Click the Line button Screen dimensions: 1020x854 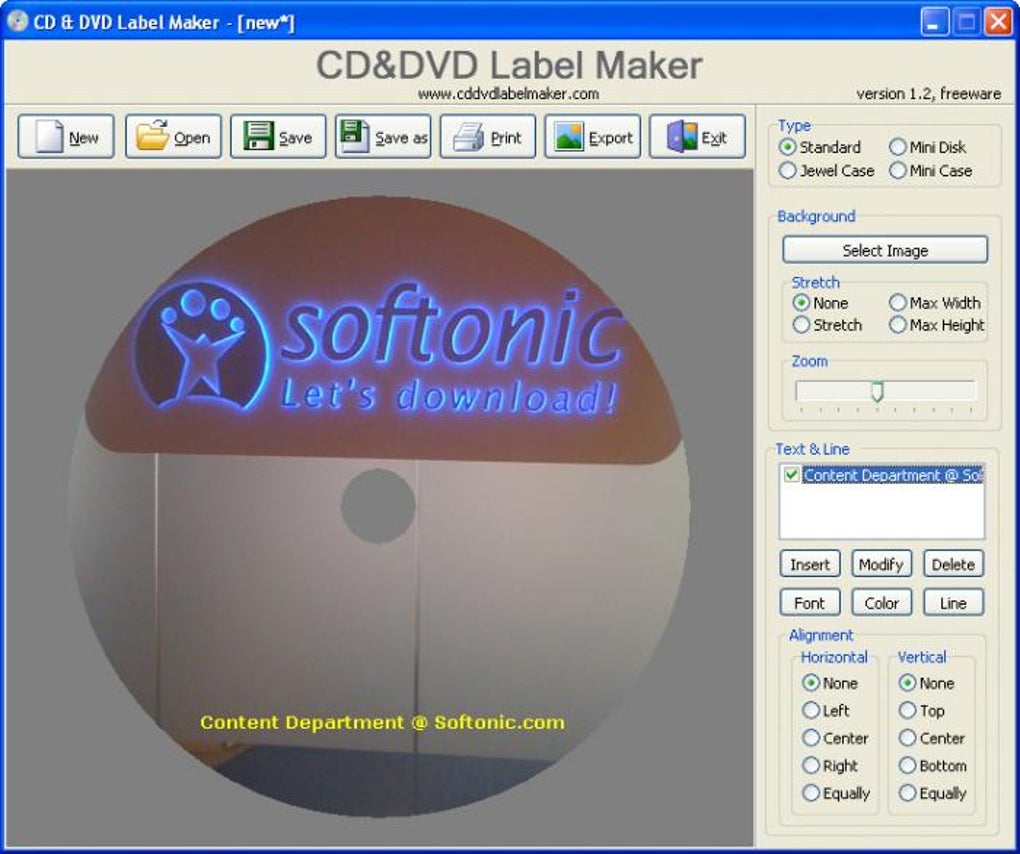click(x=953, y=603)
